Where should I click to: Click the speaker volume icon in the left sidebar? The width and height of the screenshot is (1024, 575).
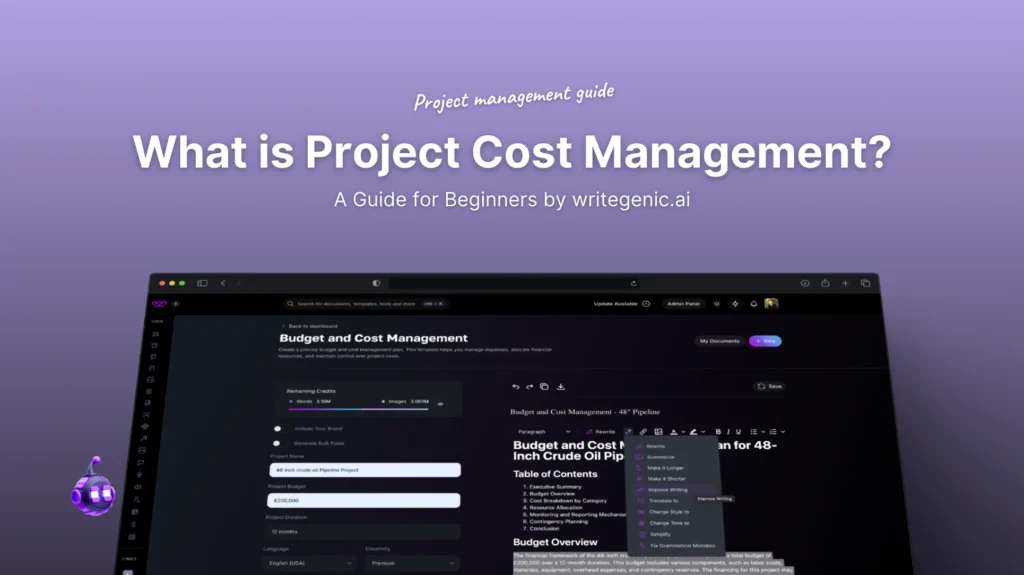click(x=138, y=487)
